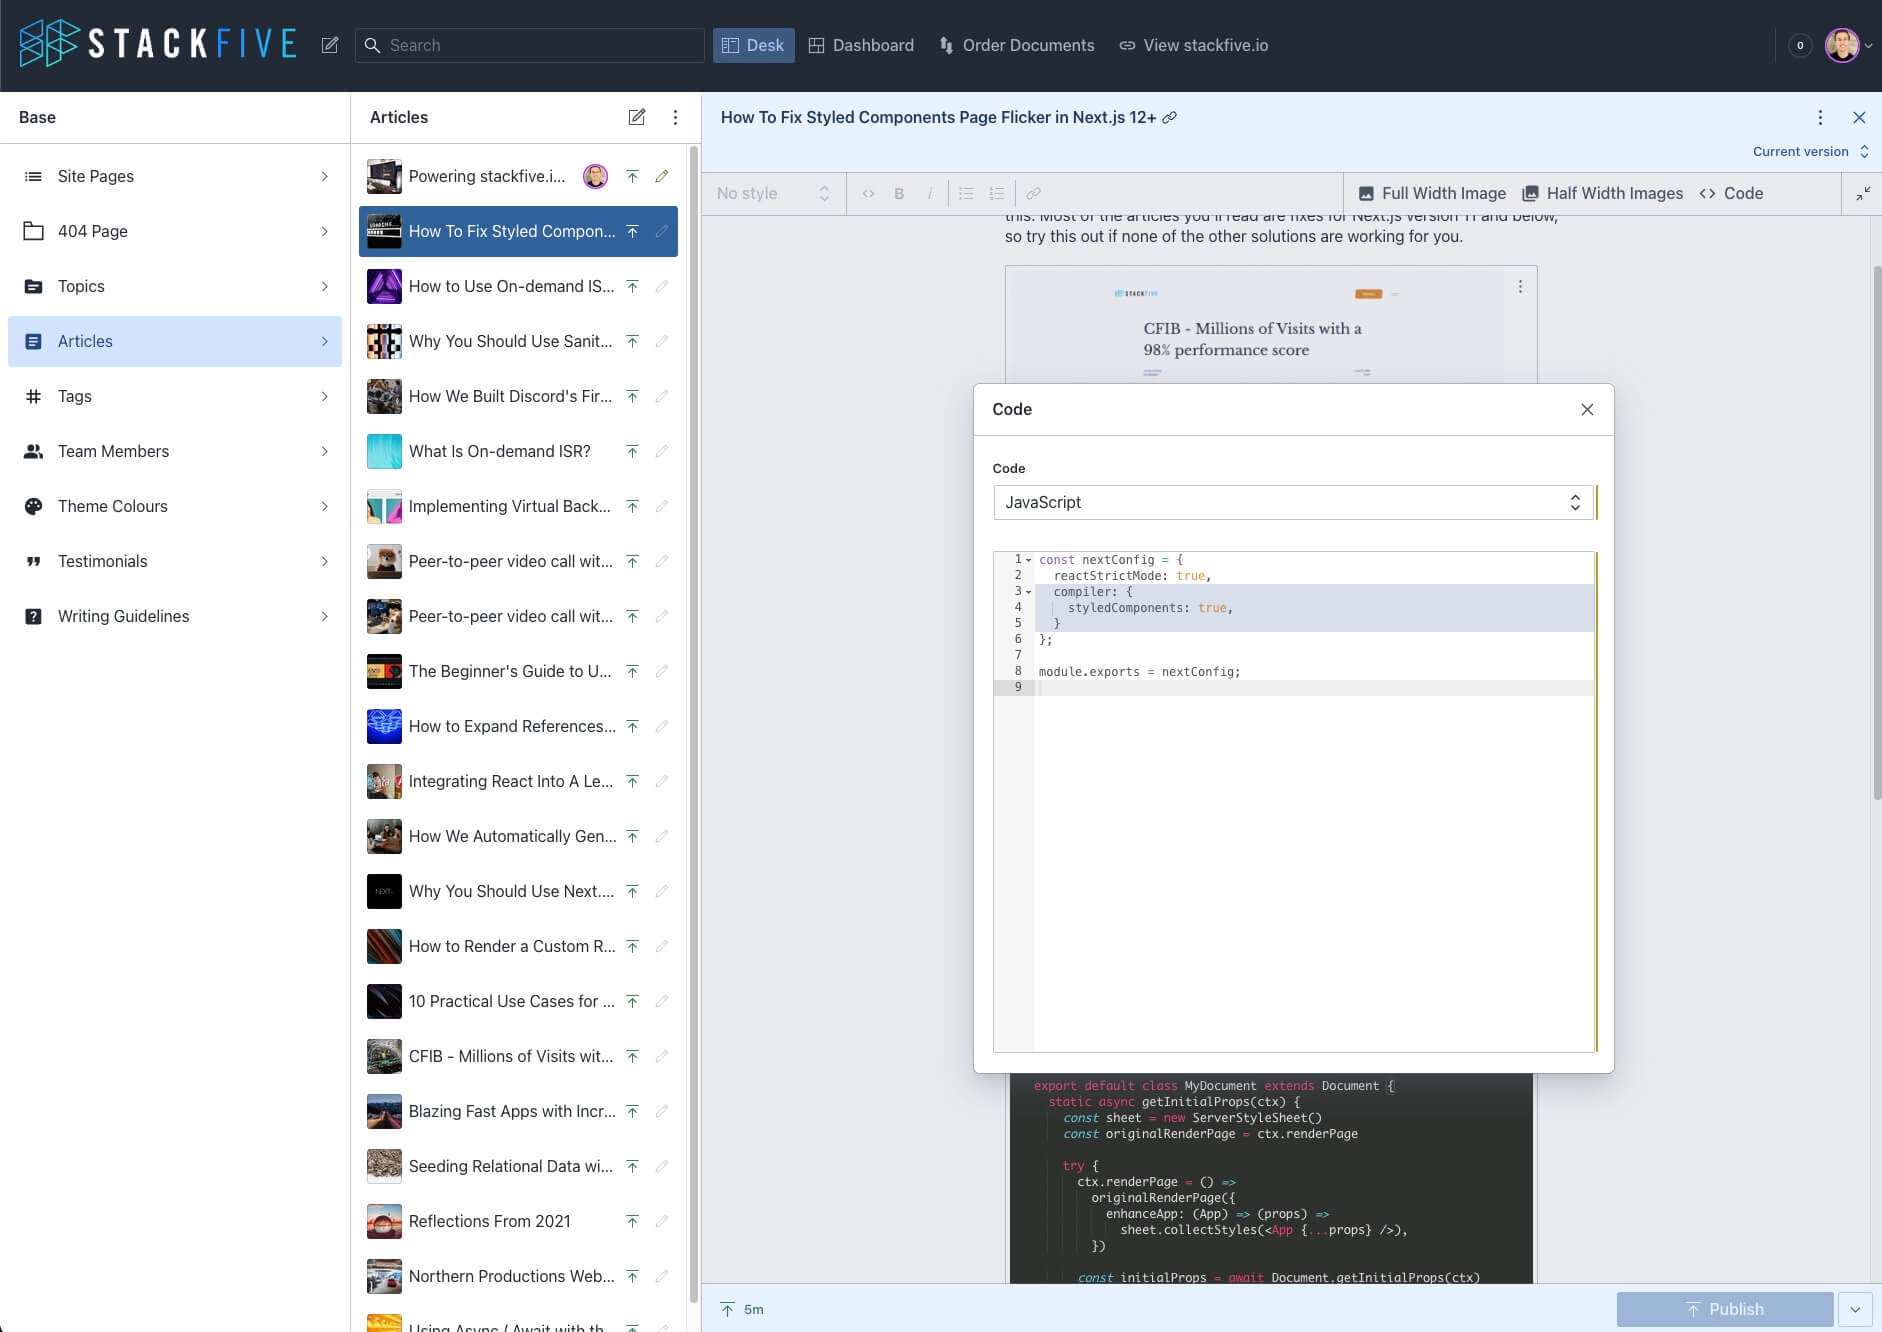Open the Topics section

click(175, 286)
